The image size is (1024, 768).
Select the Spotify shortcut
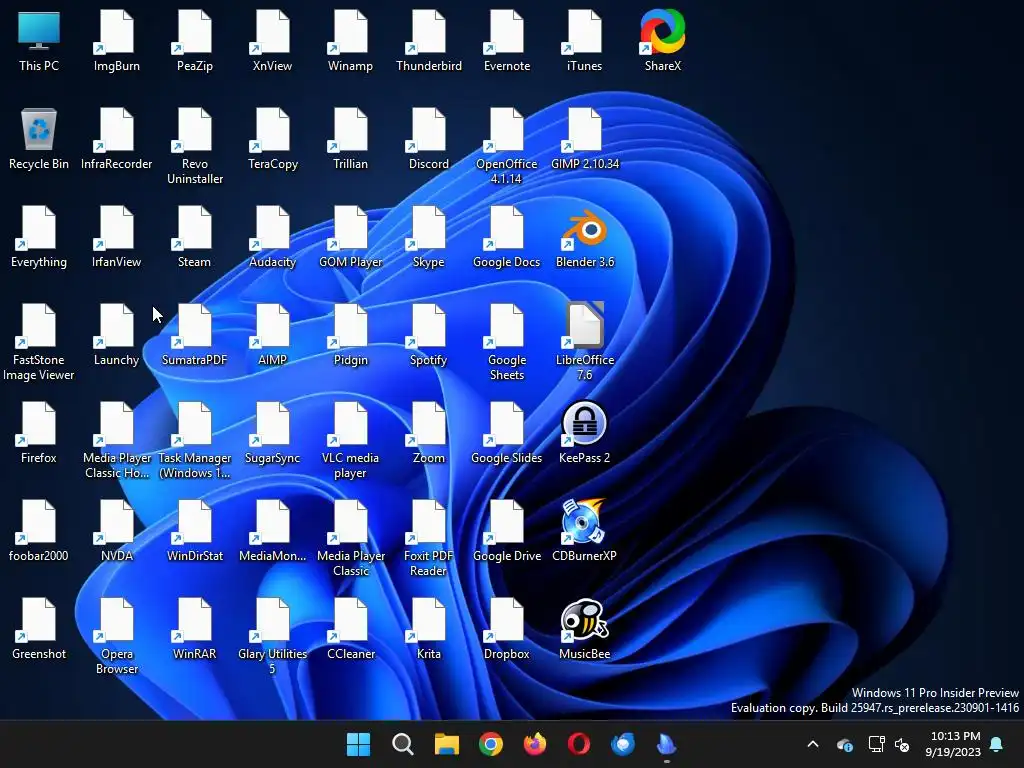[x=428, y=334]
